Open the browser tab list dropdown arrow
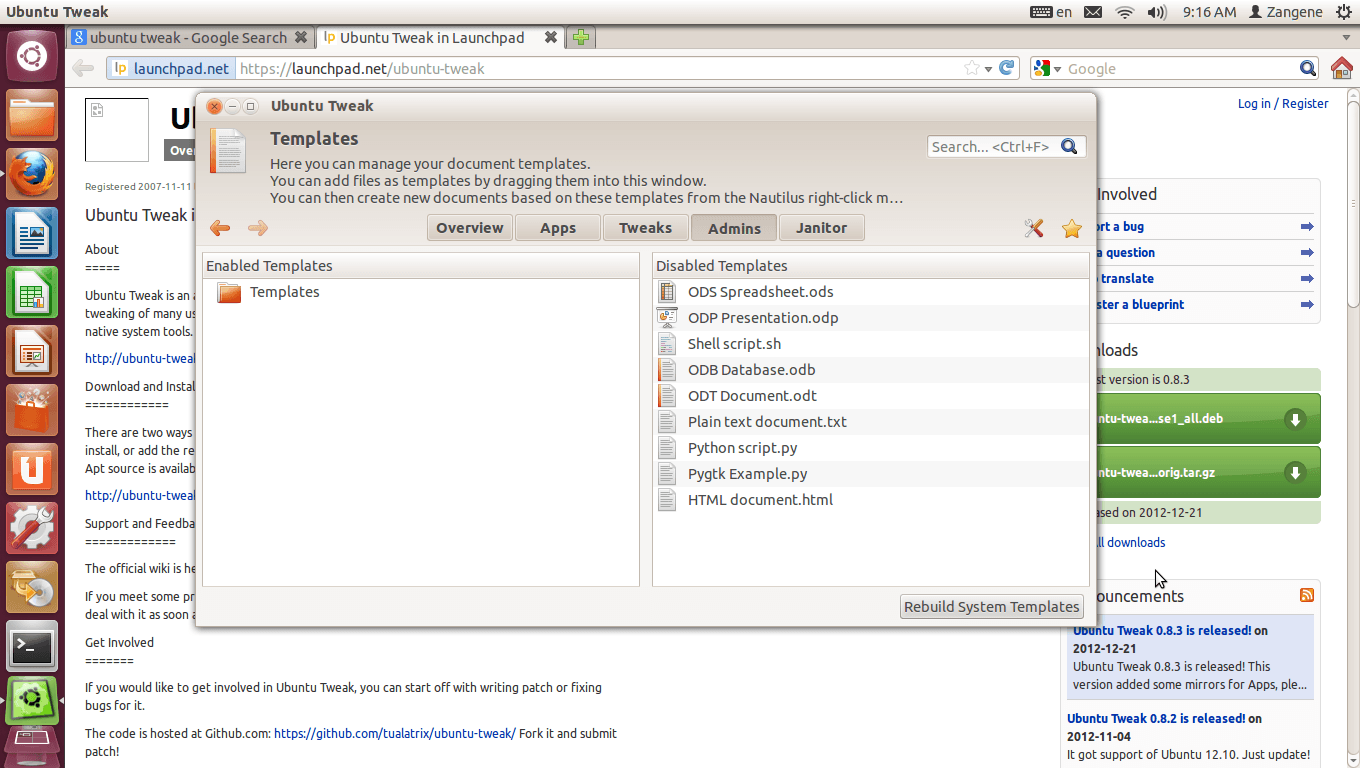This screenshot has width=1360, height=768. point(1346,38)
